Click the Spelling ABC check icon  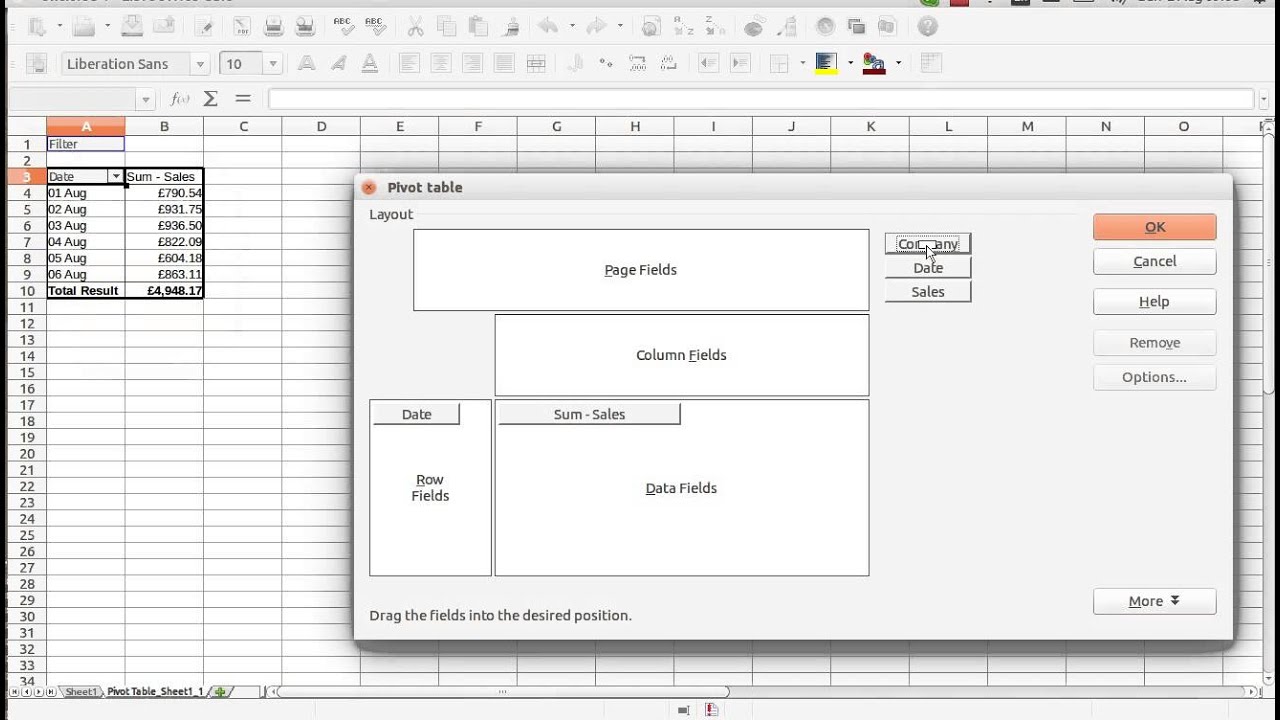click(344, 27)
